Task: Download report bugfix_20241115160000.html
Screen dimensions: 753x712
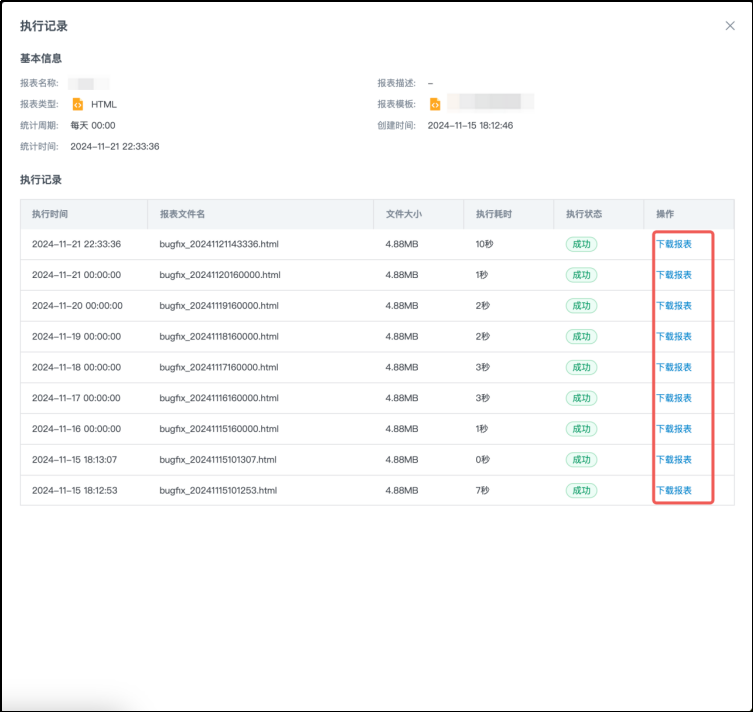Action: click(673, 429)
